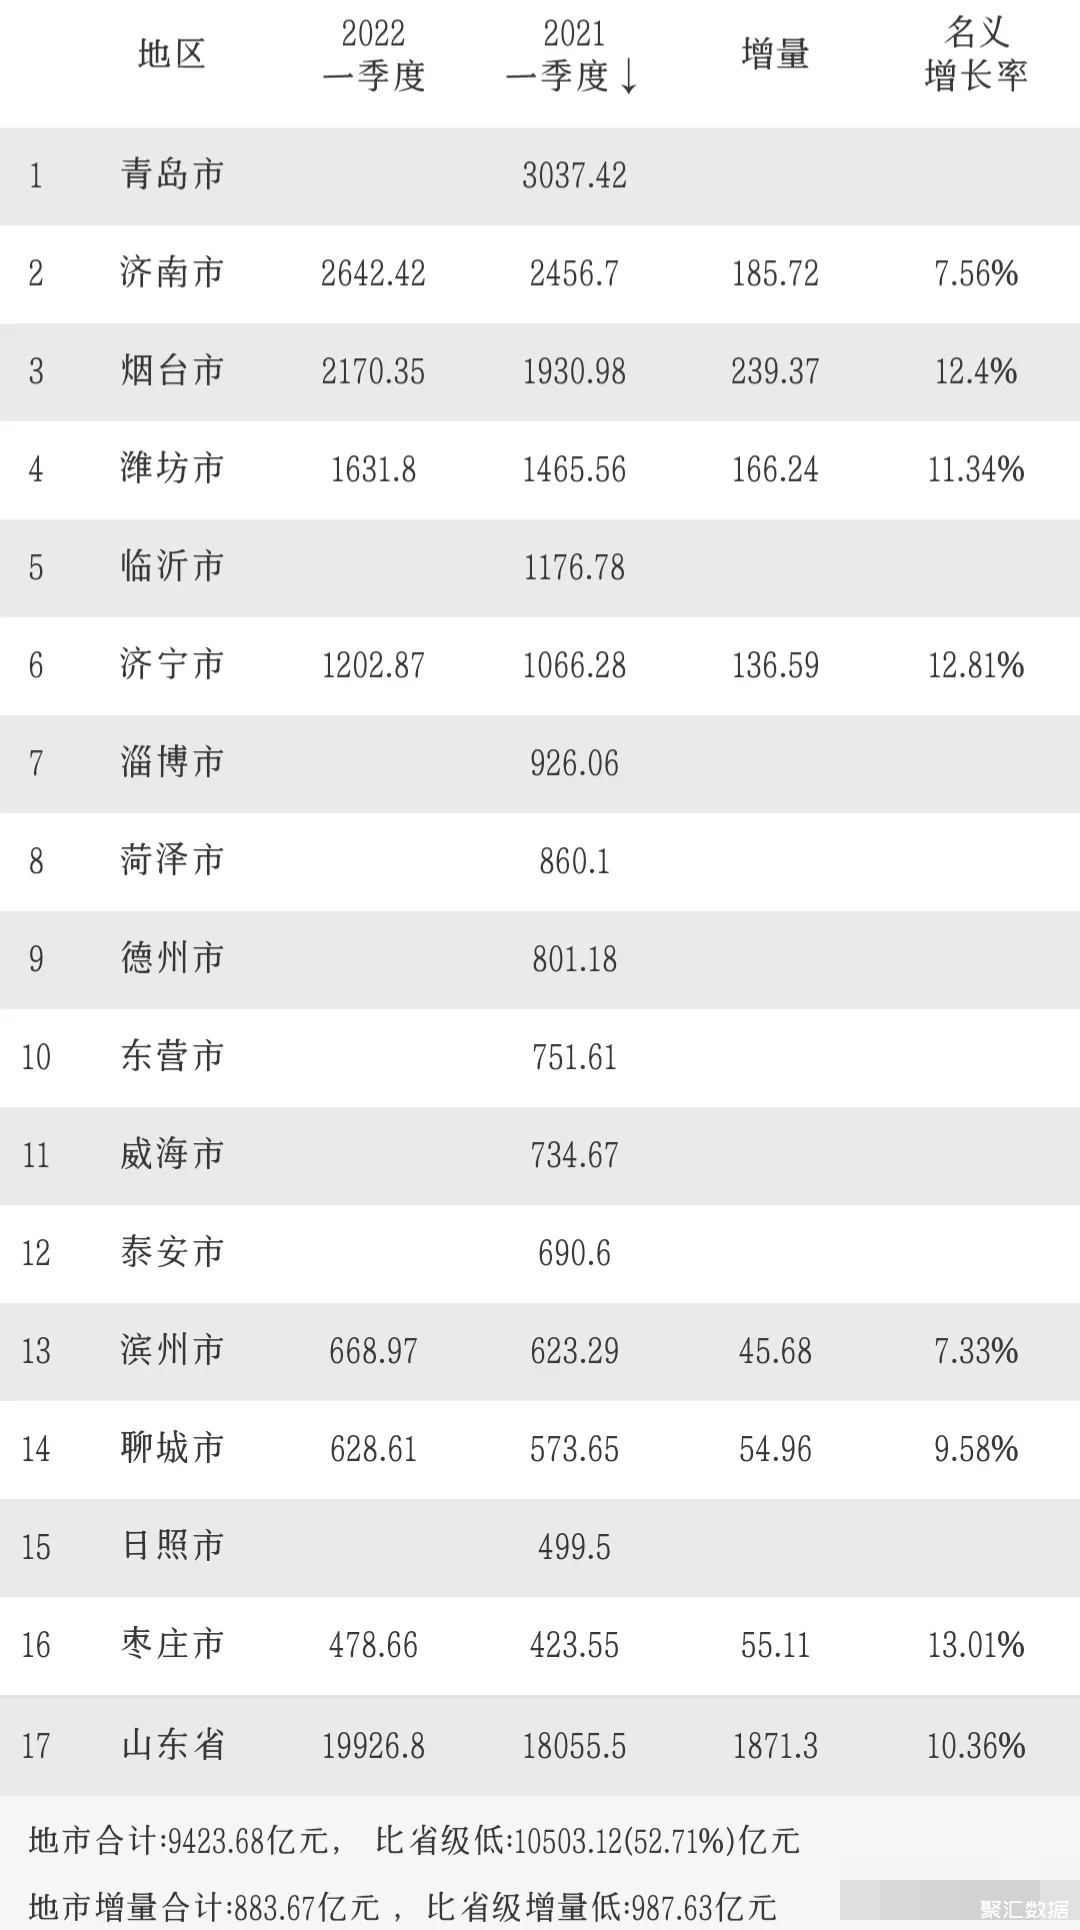
Task: Click the 2021一季度 sort arrow header
Action: (574, 56)
